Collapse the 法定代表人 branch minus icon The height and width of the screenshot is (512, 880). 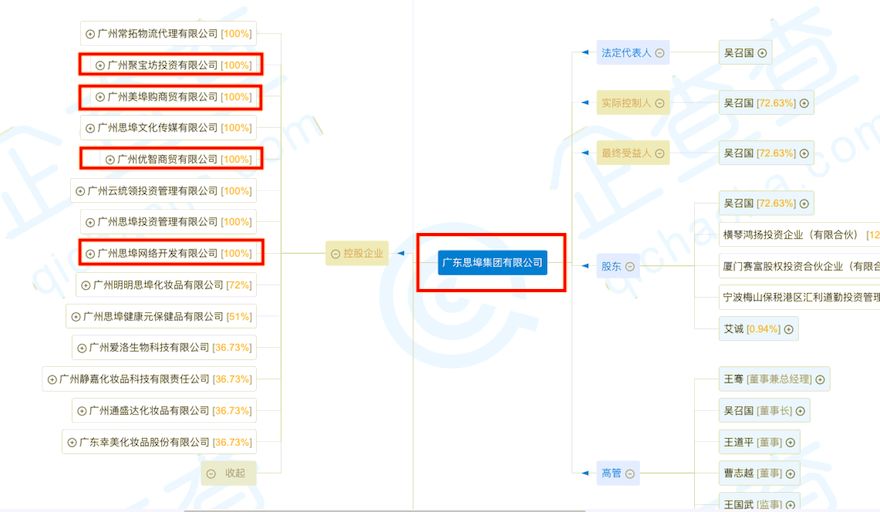click(660, 53)
